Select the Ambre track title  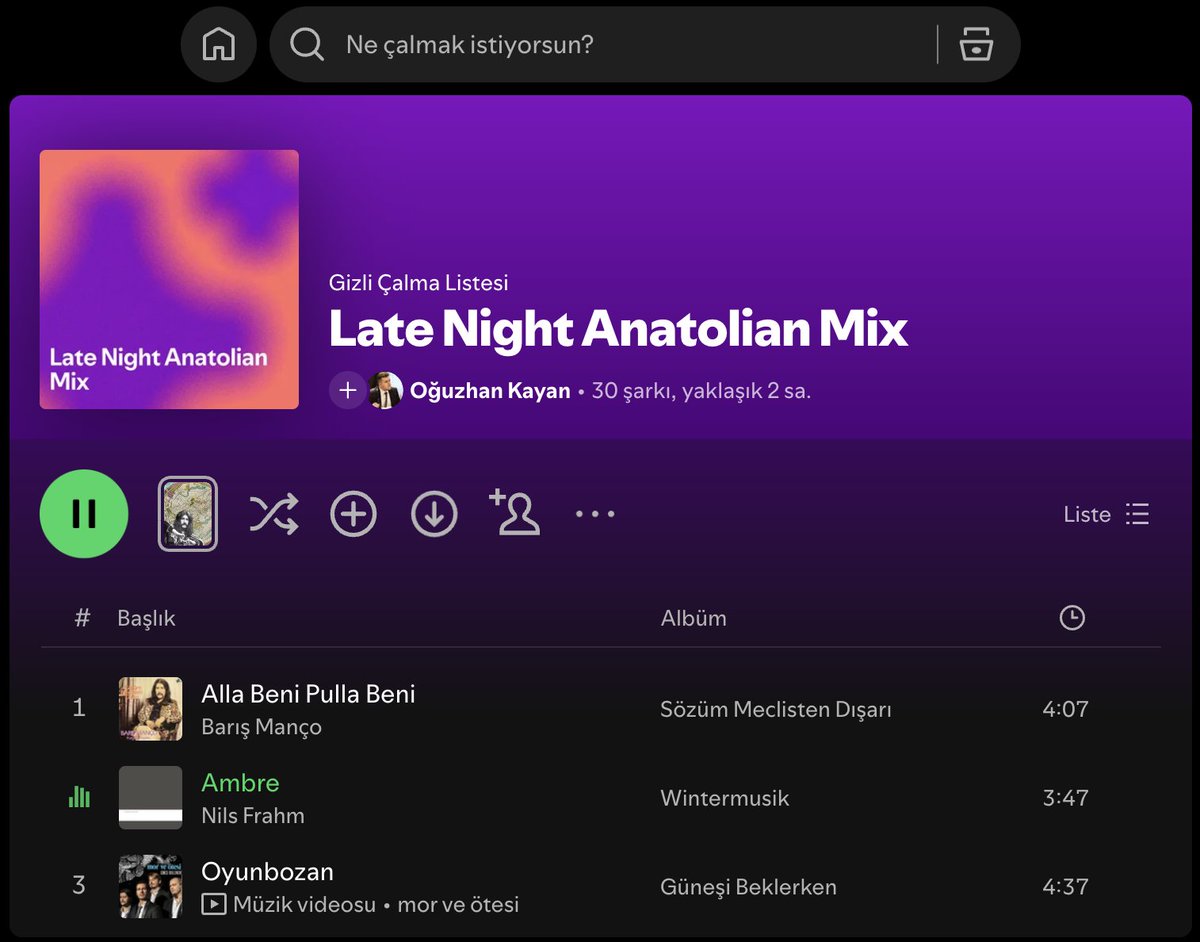(x=240, y=782)
